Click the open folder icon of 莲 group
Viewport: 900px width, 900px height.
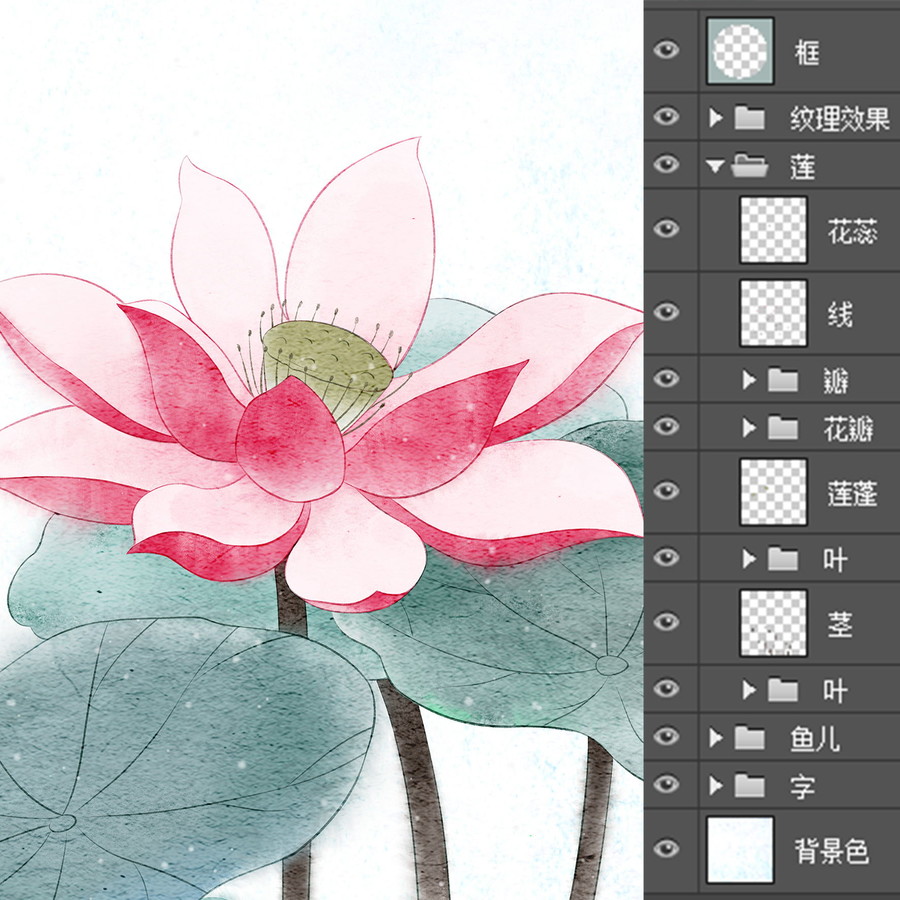[749, 165]
